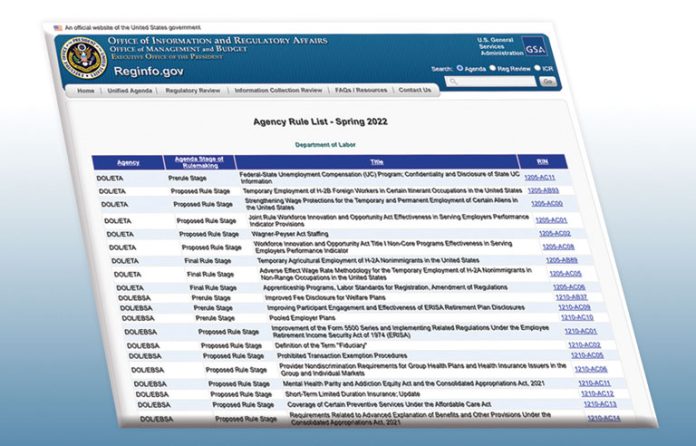Open RIN link 1210-AC02
Viewport: 696px width, 446px height.
point(584,345)
